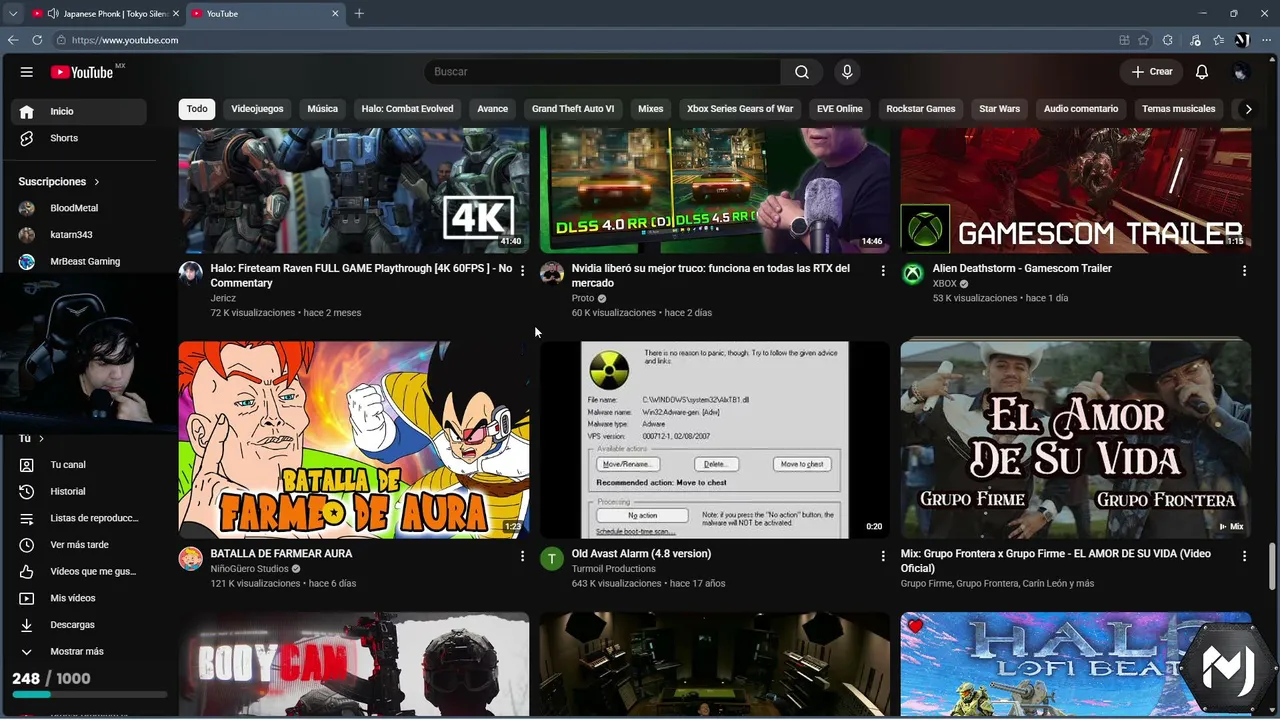Open options for Old Avast Alarm video
Viewport: 1280px width, 720px height.
[x=883, y=556]
